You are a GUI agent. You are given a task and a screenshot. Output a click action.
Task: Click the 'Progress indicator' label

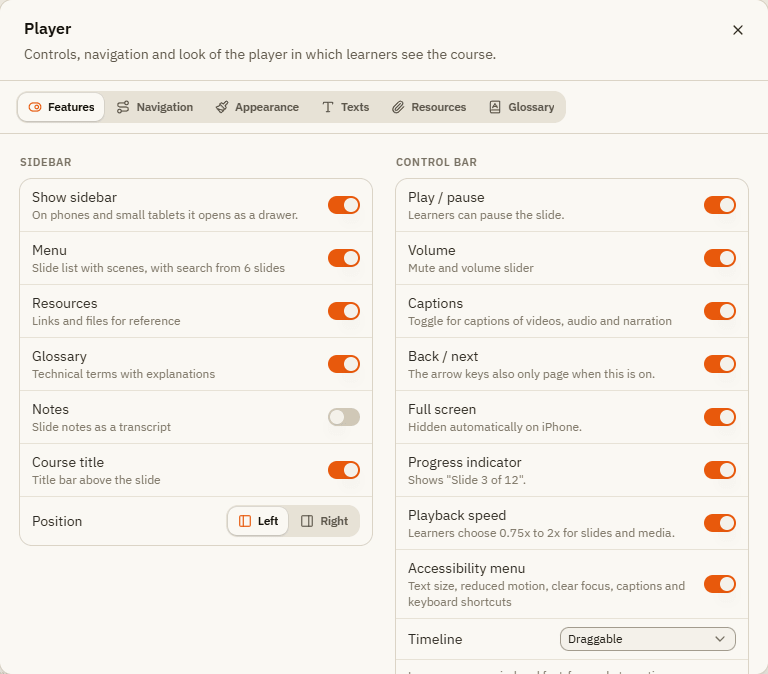(x=465, y=462)
